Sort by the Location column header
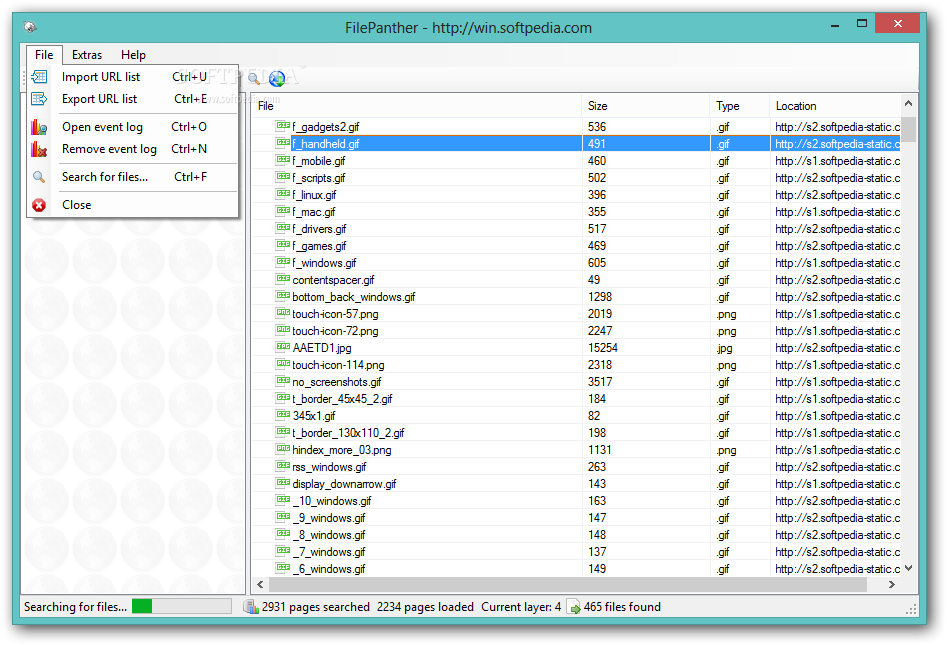Image resolution: width=947 pixels, height=645 pixels. (x=835, y=106)
